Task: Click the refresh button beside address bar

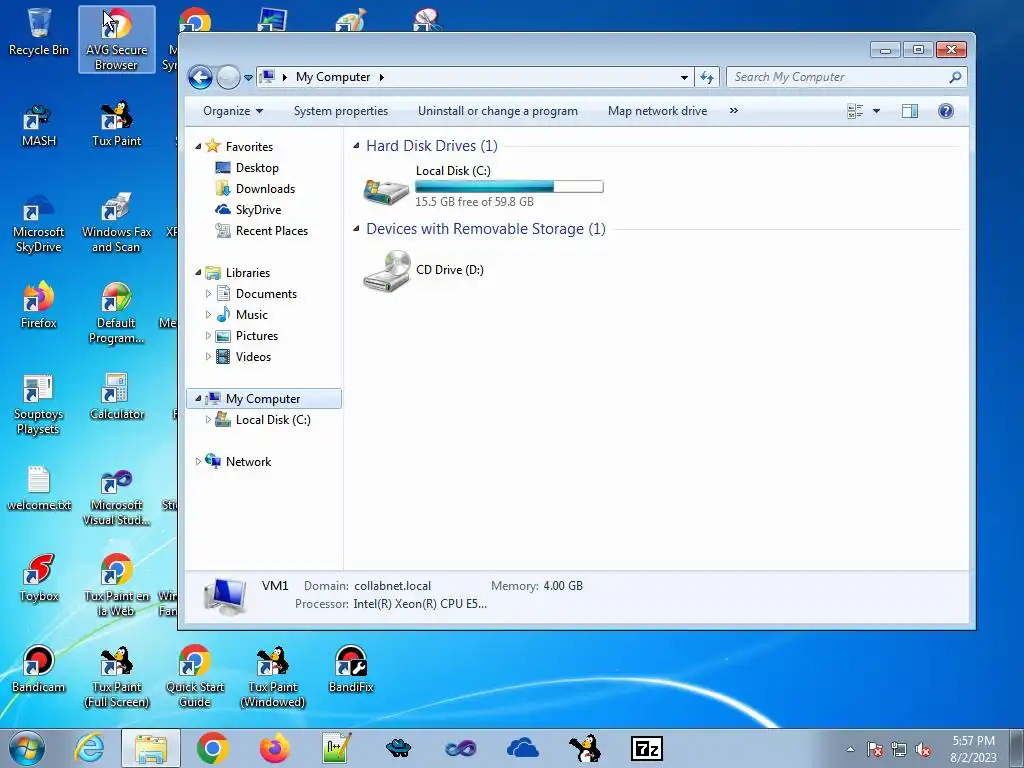Action: 707,77
